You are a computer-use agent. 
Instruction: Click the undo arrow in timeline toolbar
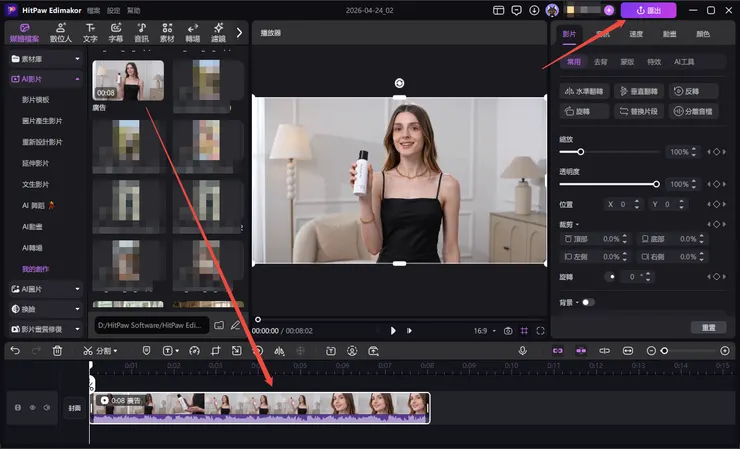(x=14, y=351)
